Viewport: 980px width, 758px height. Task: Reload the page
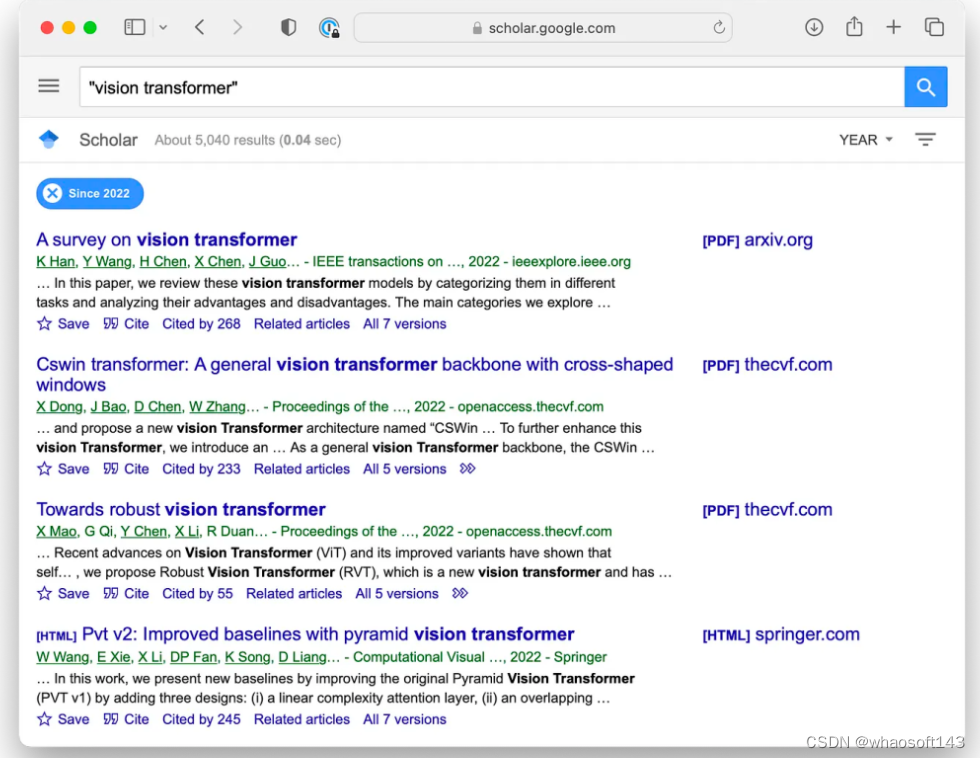pos(719,27)
